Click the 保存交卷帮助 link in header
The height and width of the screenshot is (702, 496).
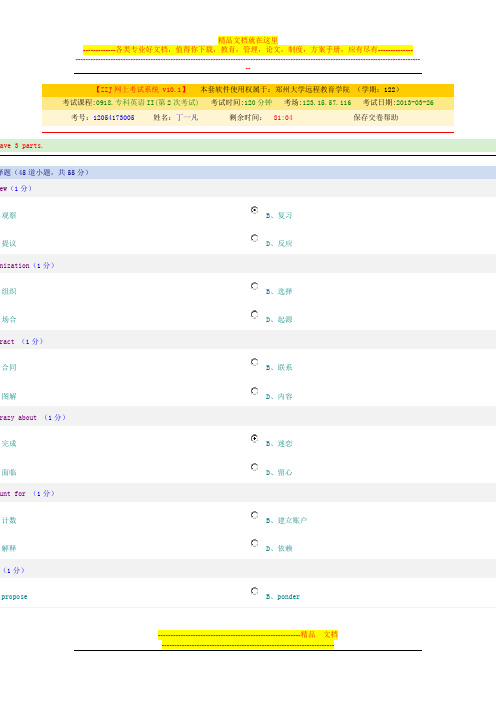click(x=376, y=117)
